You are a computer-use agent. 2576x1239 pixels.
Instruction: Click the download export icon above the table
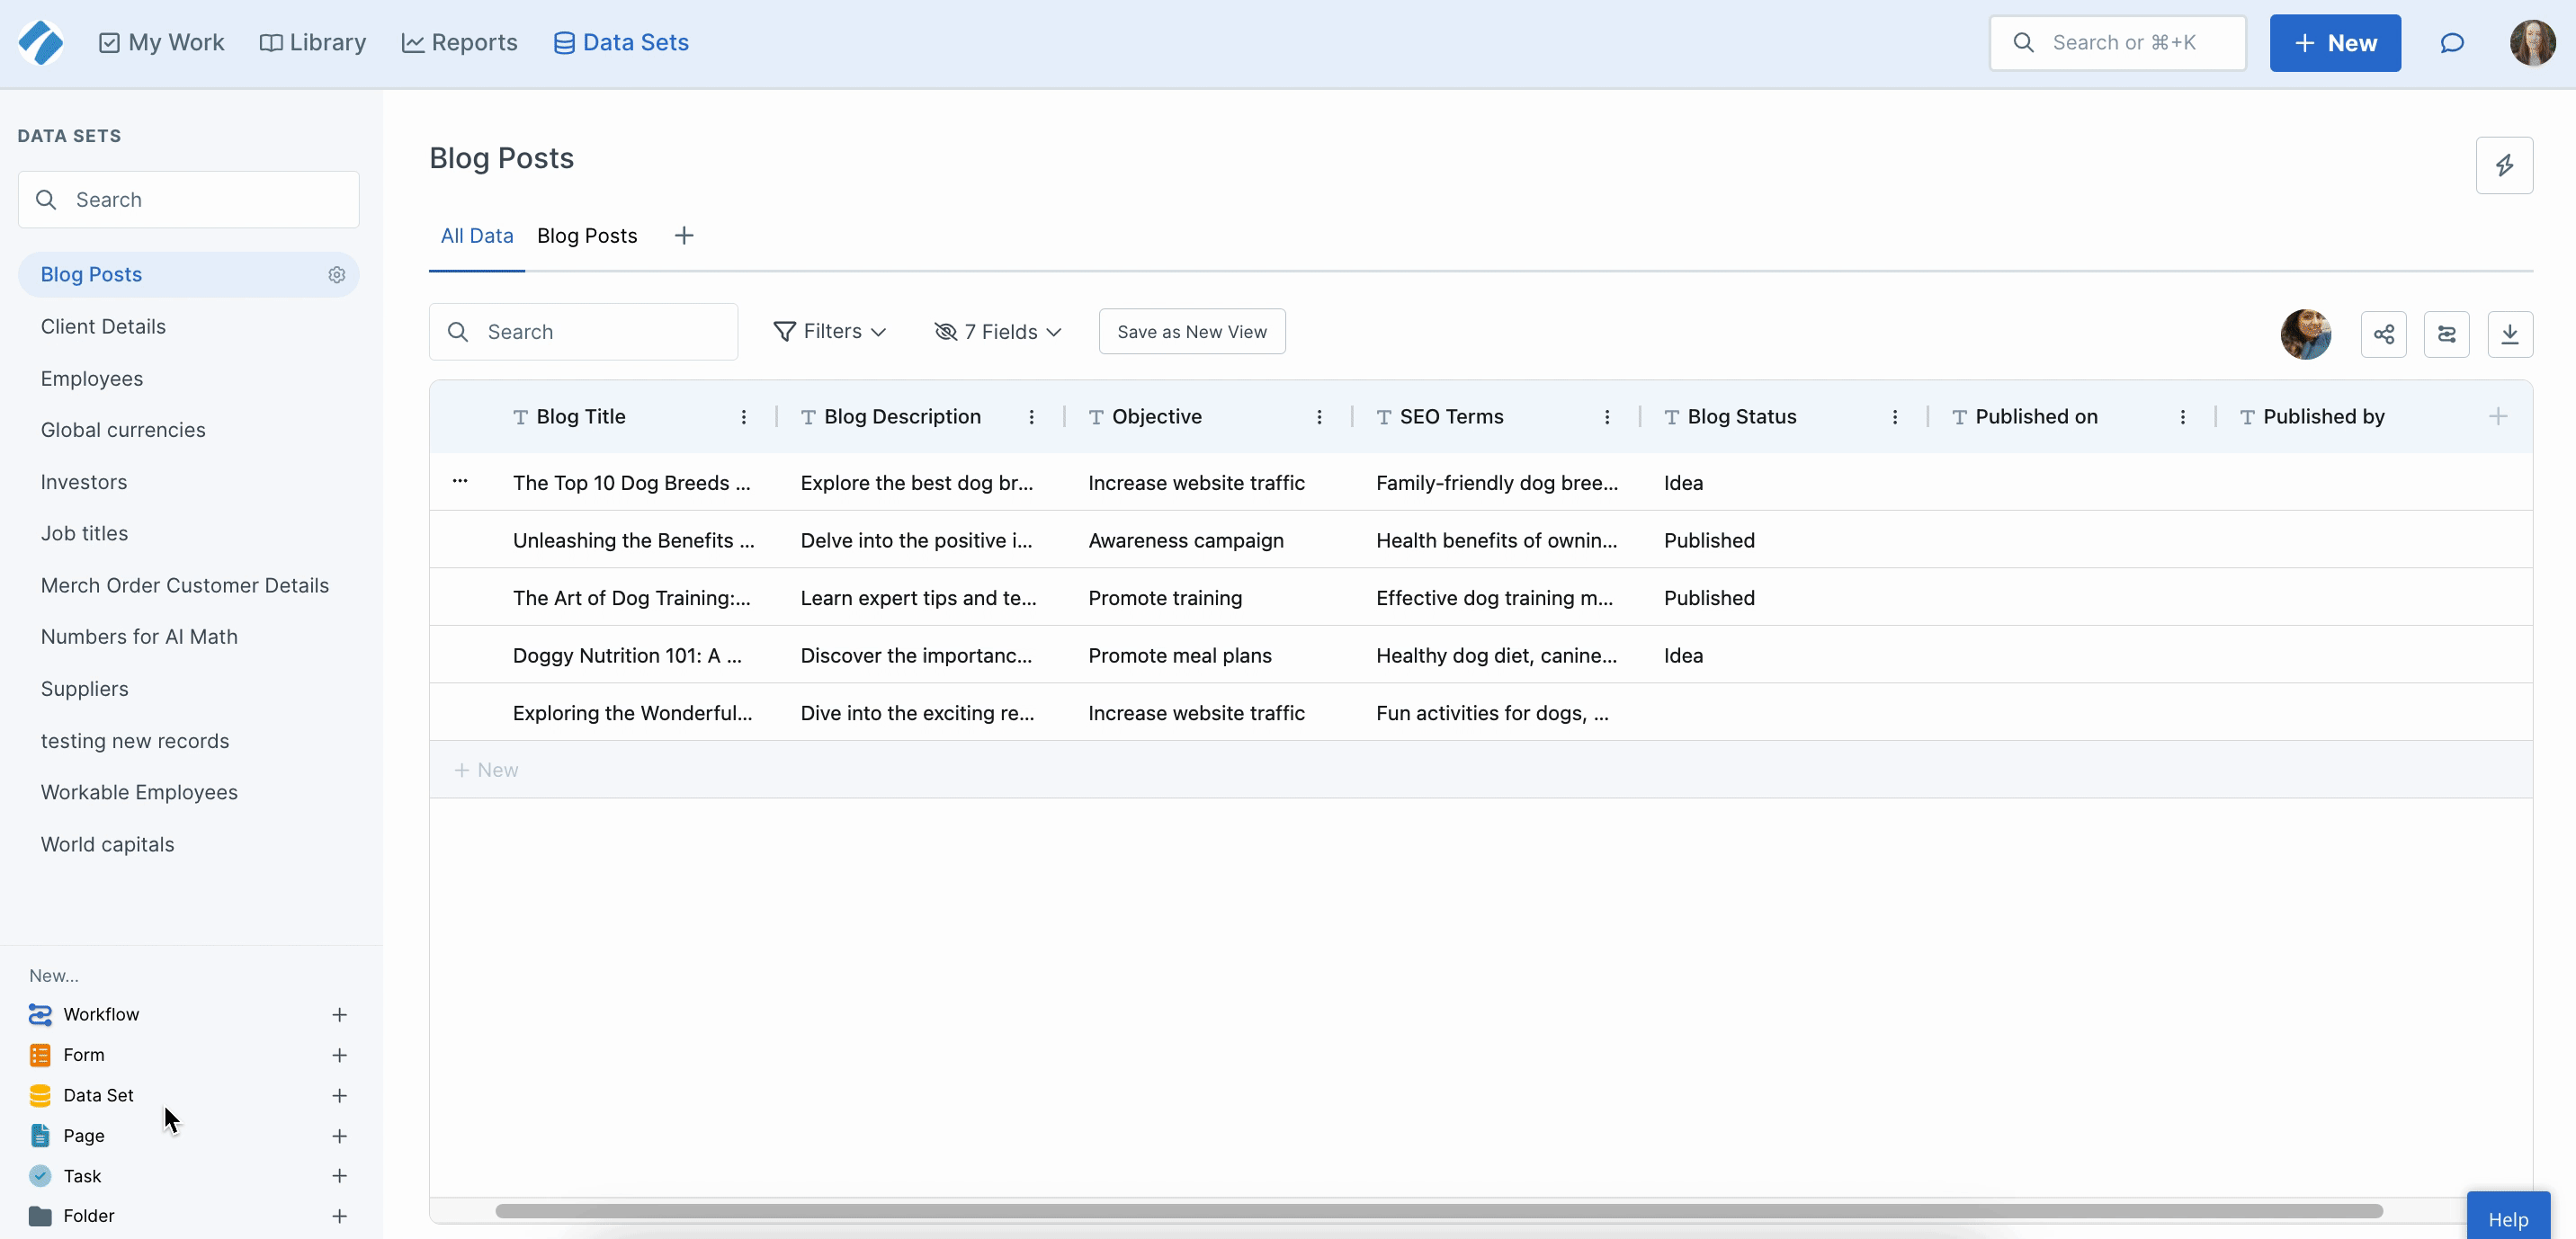point(2511,333)
